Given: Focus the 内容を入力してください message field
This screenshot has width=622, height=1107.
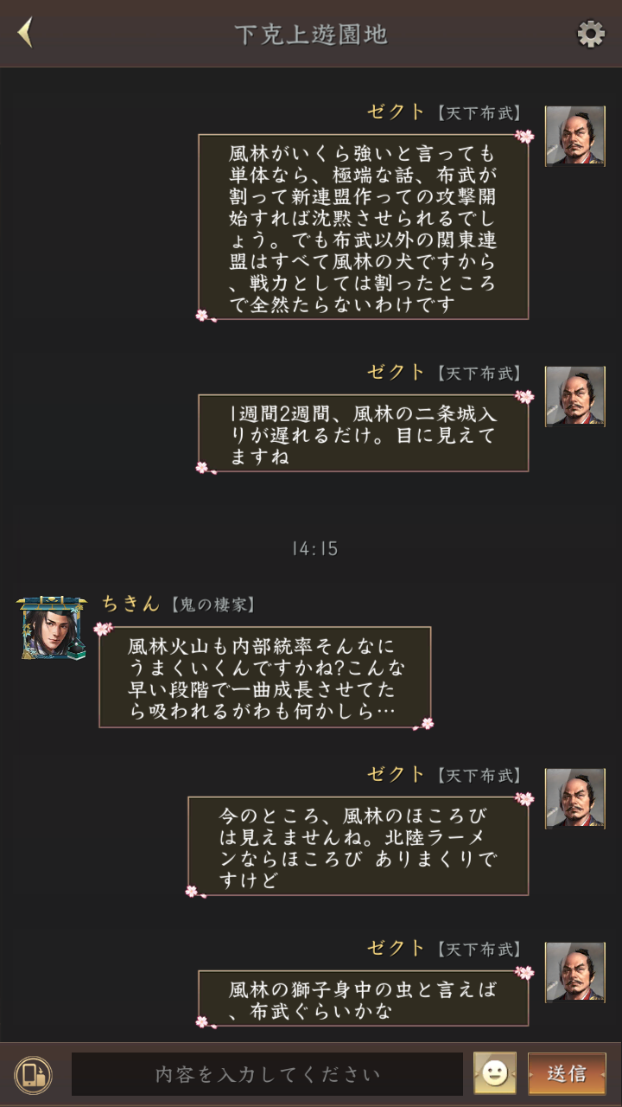Looking at the screenshot, I should click(x=268, y=1075).
